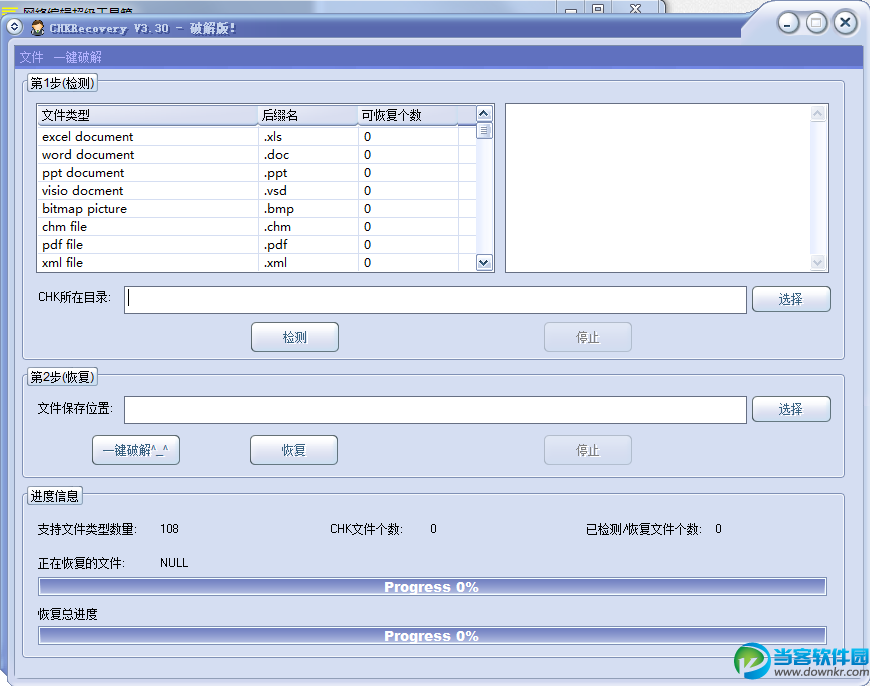Select the bitmap picture row

pos(256,209)
